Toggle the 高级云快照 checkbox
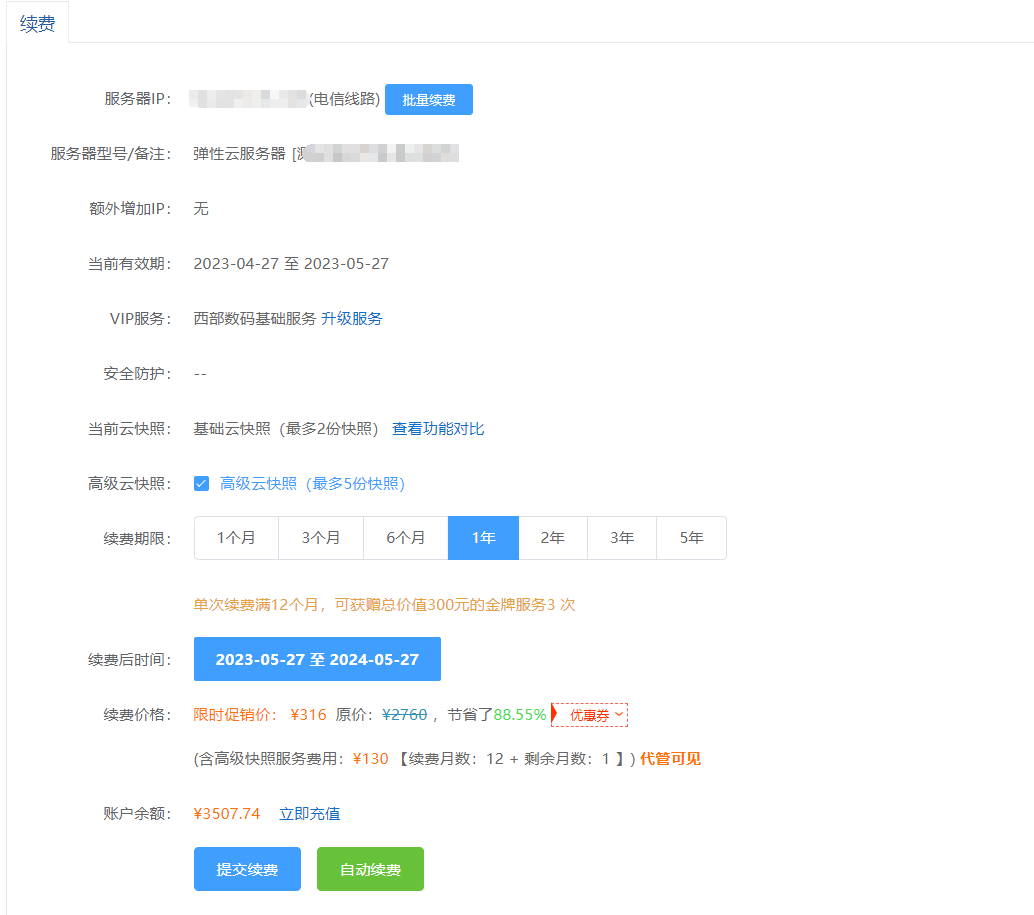Screen dimensions: 1034x915 201,484
